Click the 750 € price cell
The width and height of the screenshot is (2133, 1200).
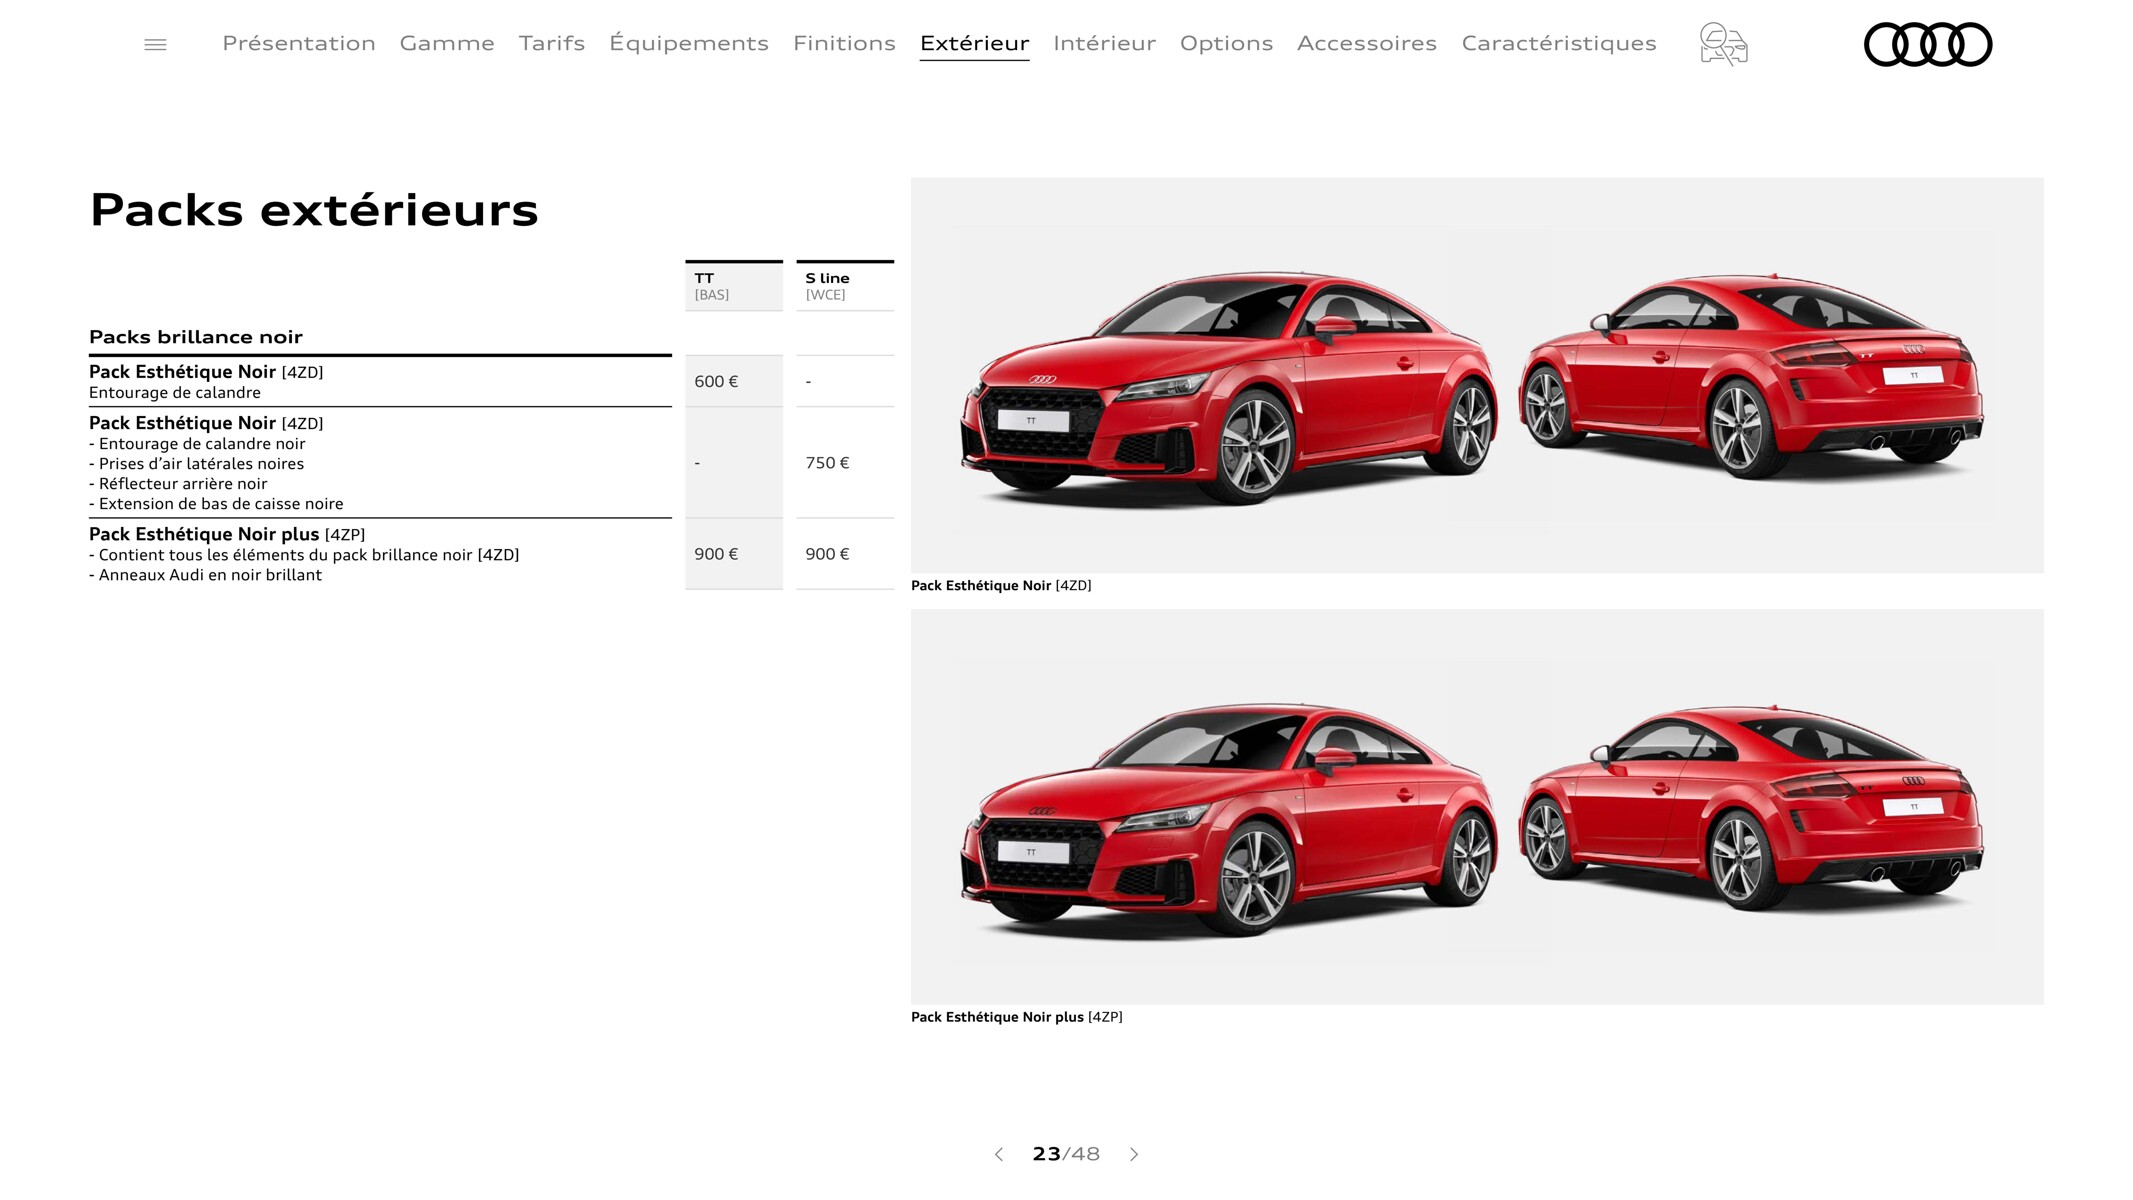coord(845,462)
